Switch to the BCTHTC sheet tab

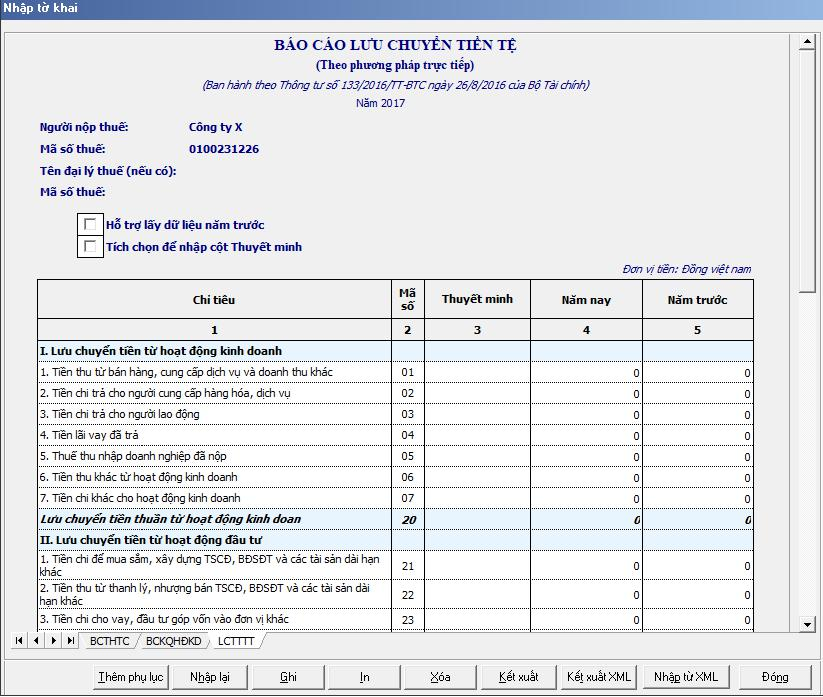[x=109, y=641]
